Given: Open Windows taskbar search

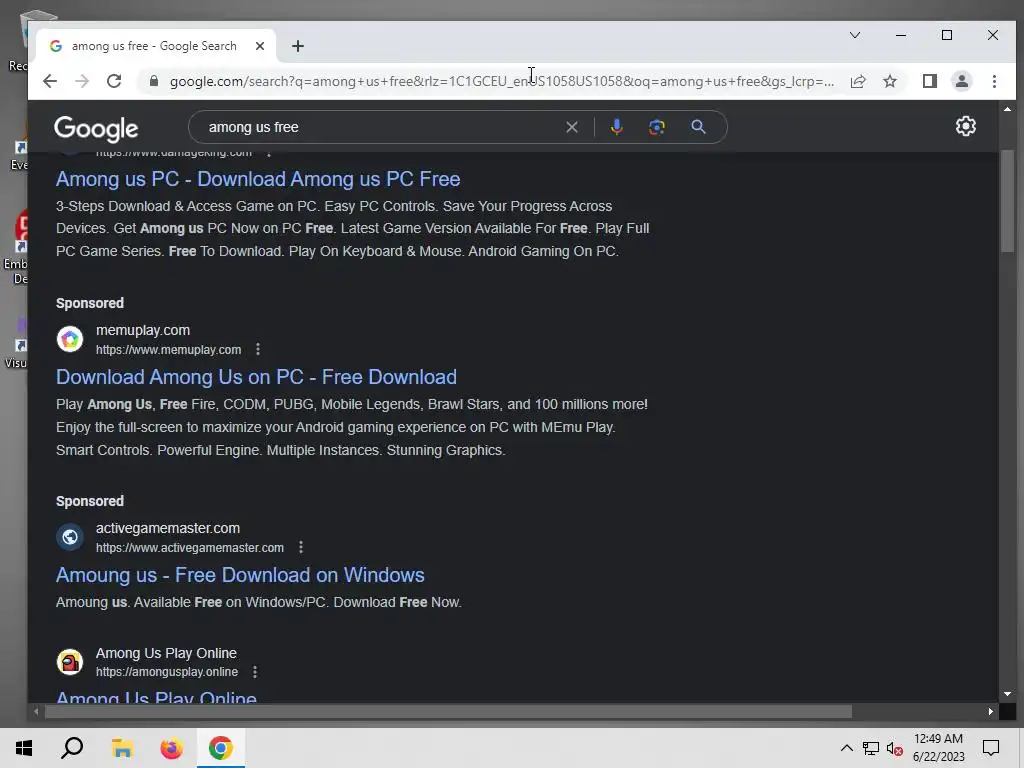Looking at the screenshot, I should (x=72, y=748).
